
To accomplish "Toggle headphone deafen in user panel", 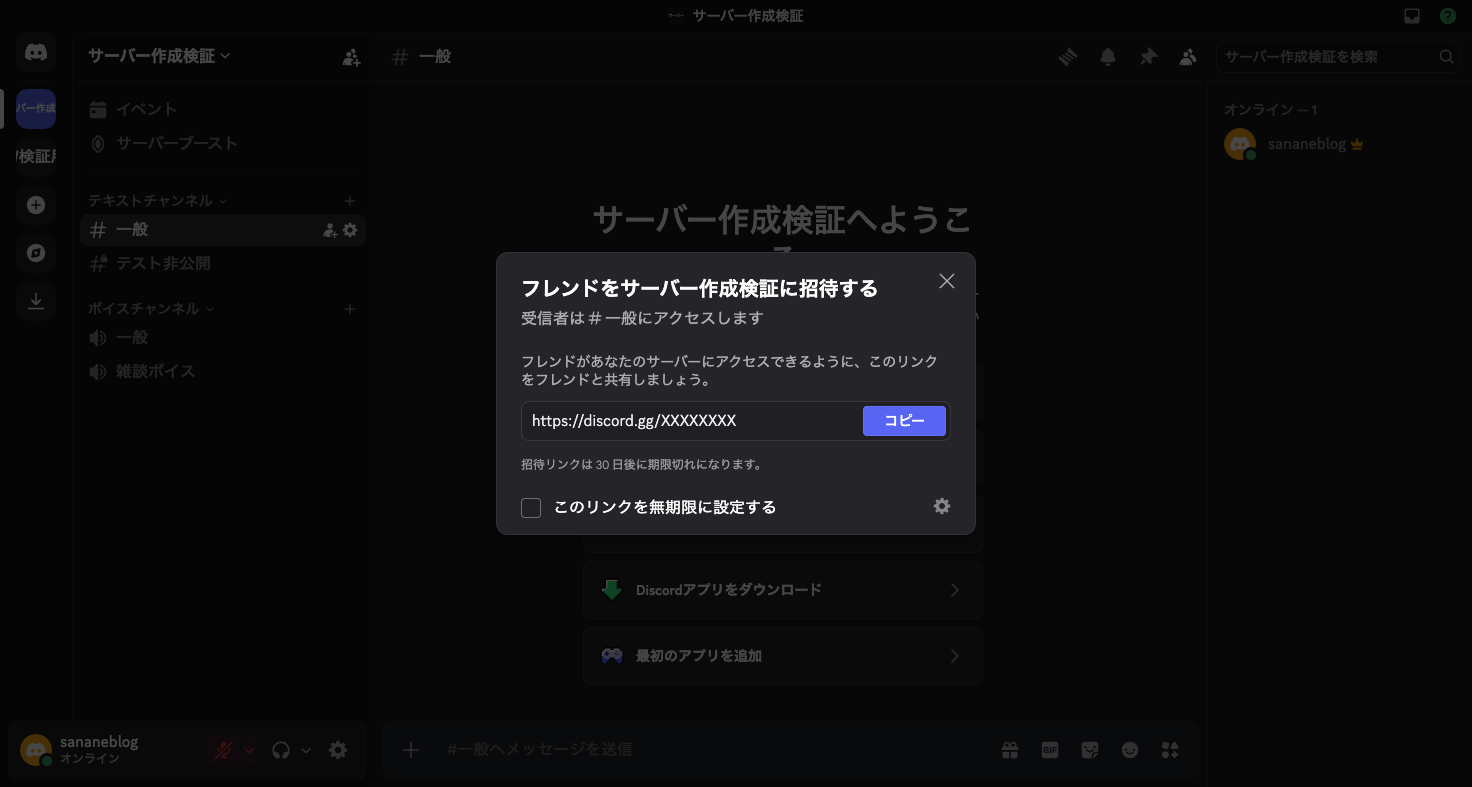I will pyautogui.click(x=281, y=750).
